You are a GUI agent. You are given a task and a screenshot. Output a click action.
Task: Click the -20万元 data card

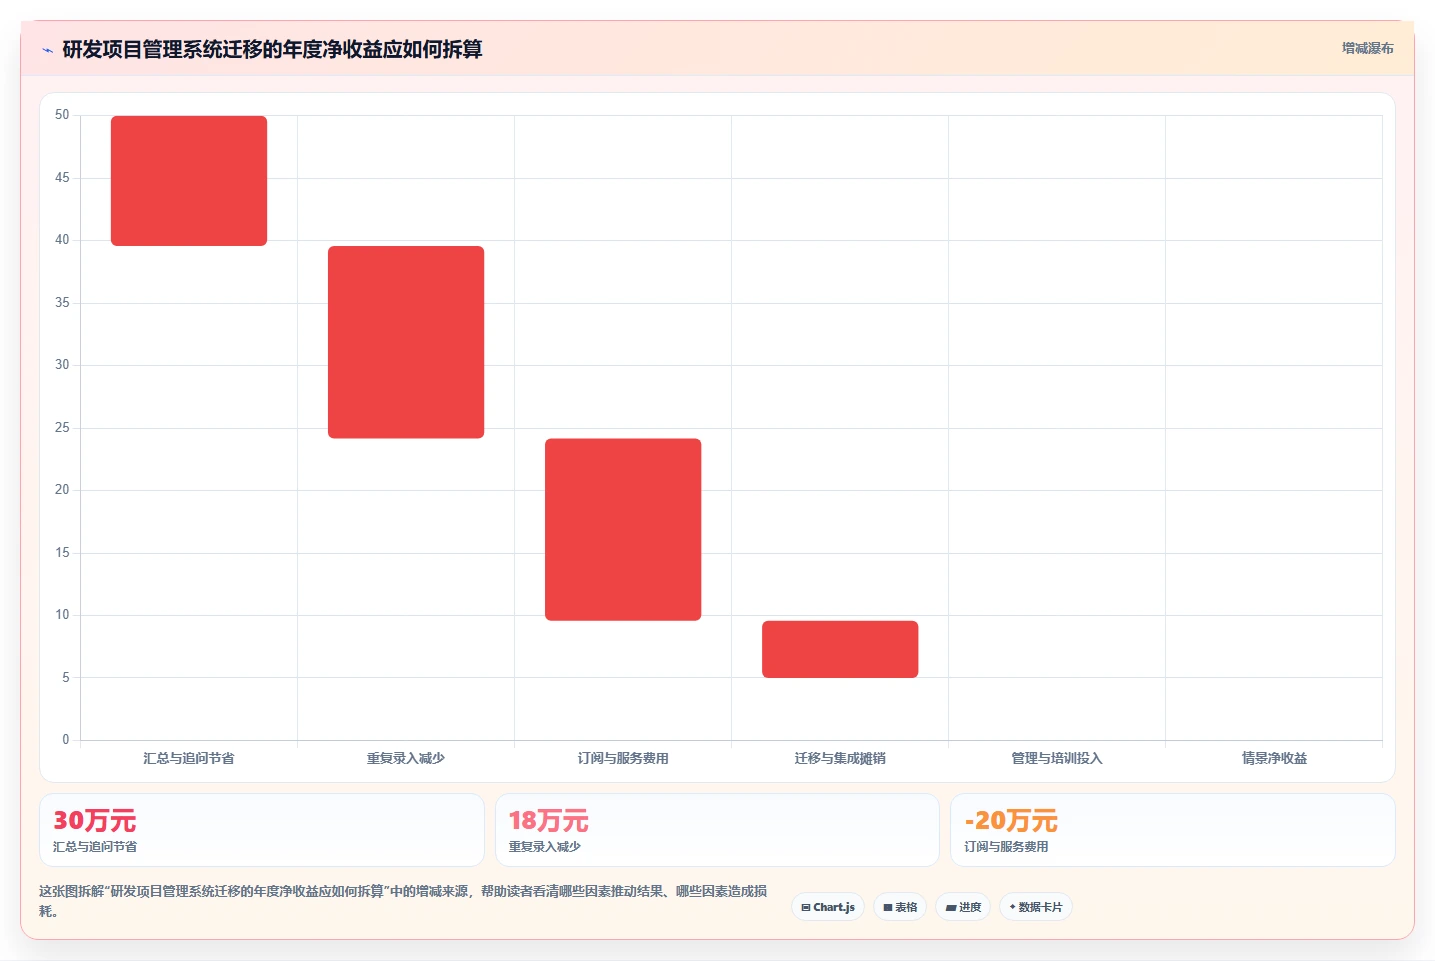(1172, 830)
